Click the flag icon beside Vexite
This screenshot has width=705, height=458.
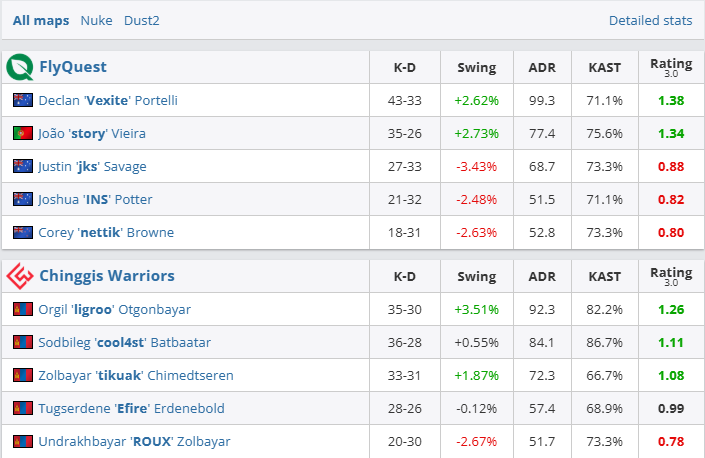coord(23,100)
